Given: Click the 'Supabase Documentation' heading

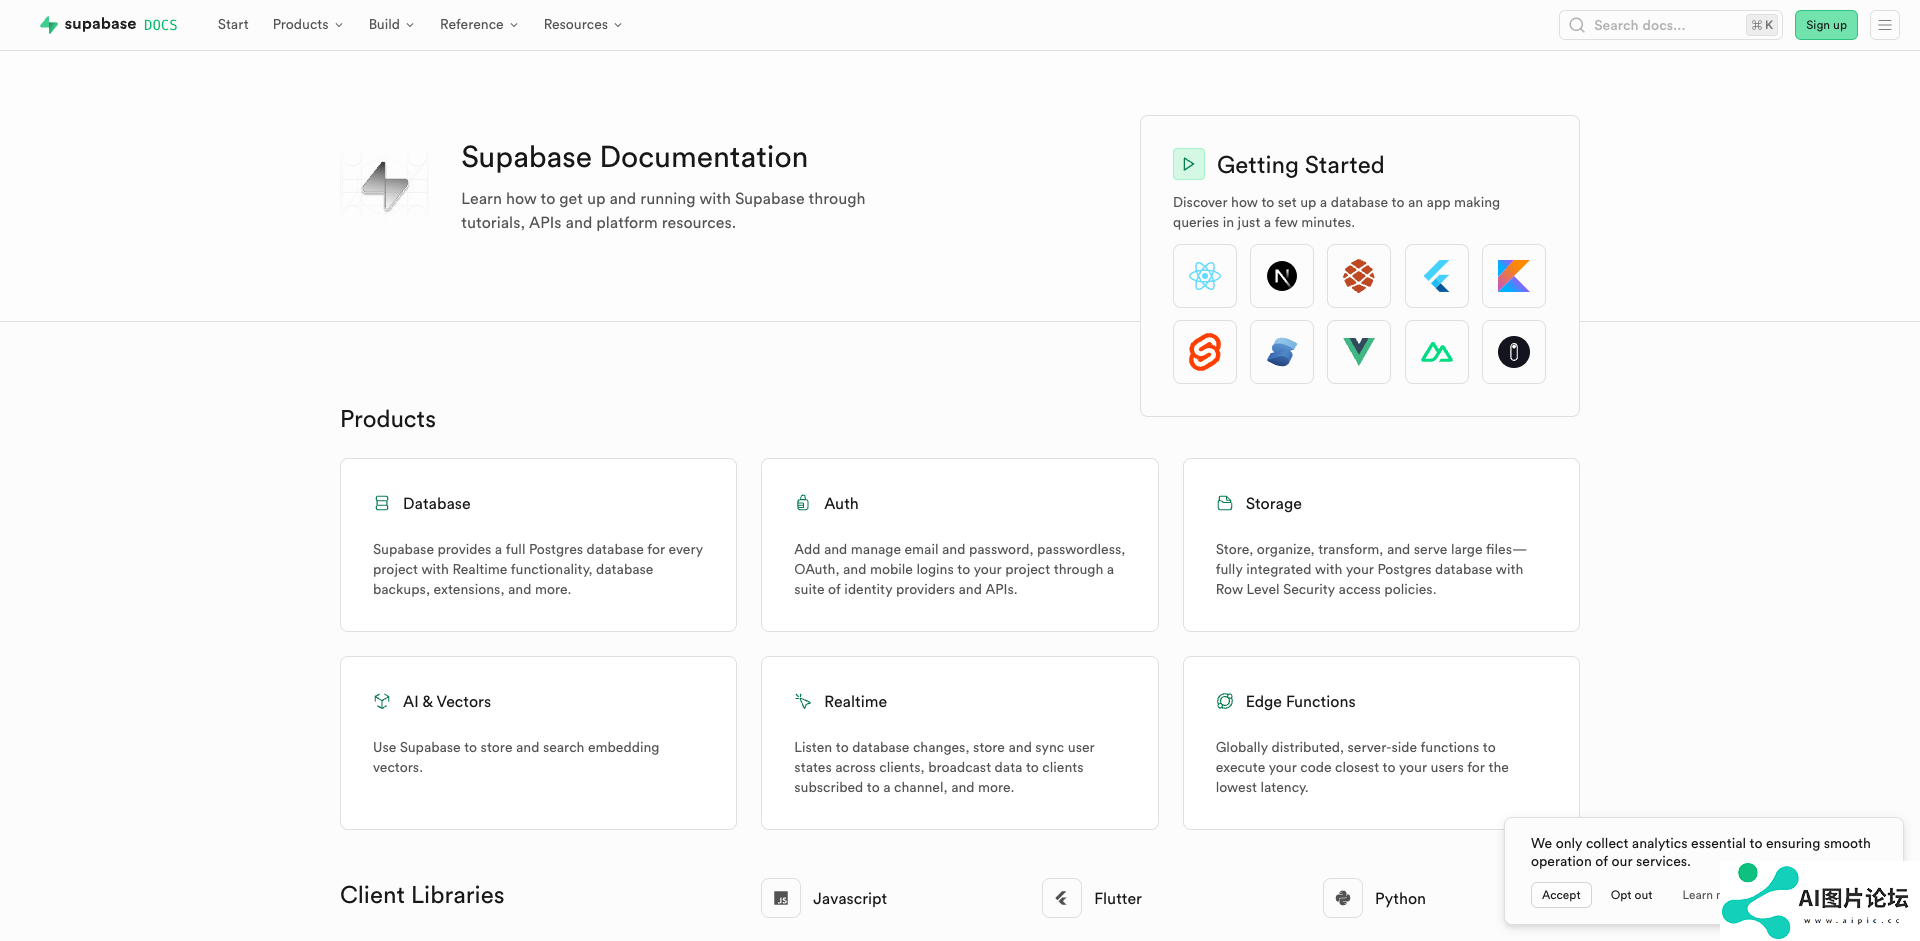Looking at the screenshot, I should pyautogui.click(x=634, y=157).
